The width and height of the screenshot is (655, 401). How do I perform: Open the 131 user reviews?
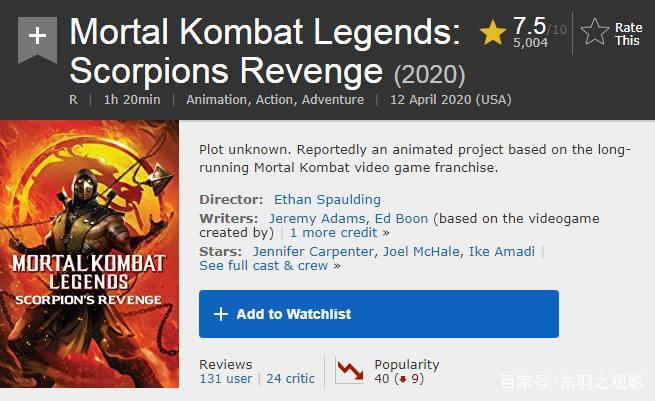226,379
